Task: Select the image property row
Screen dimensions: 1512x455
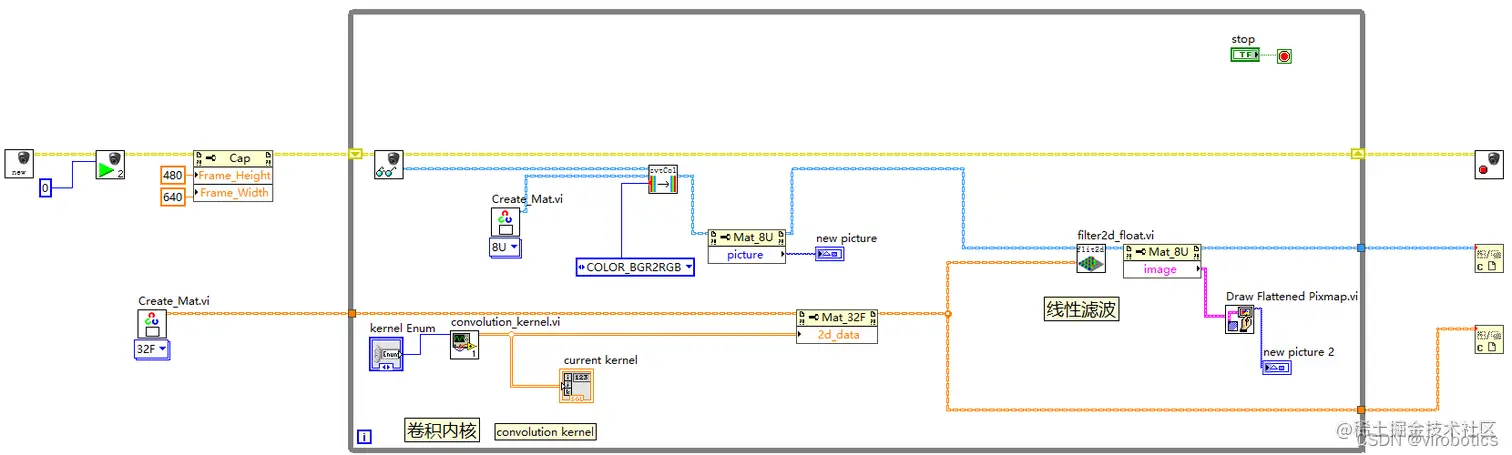Action: [x=1161, y=269]
